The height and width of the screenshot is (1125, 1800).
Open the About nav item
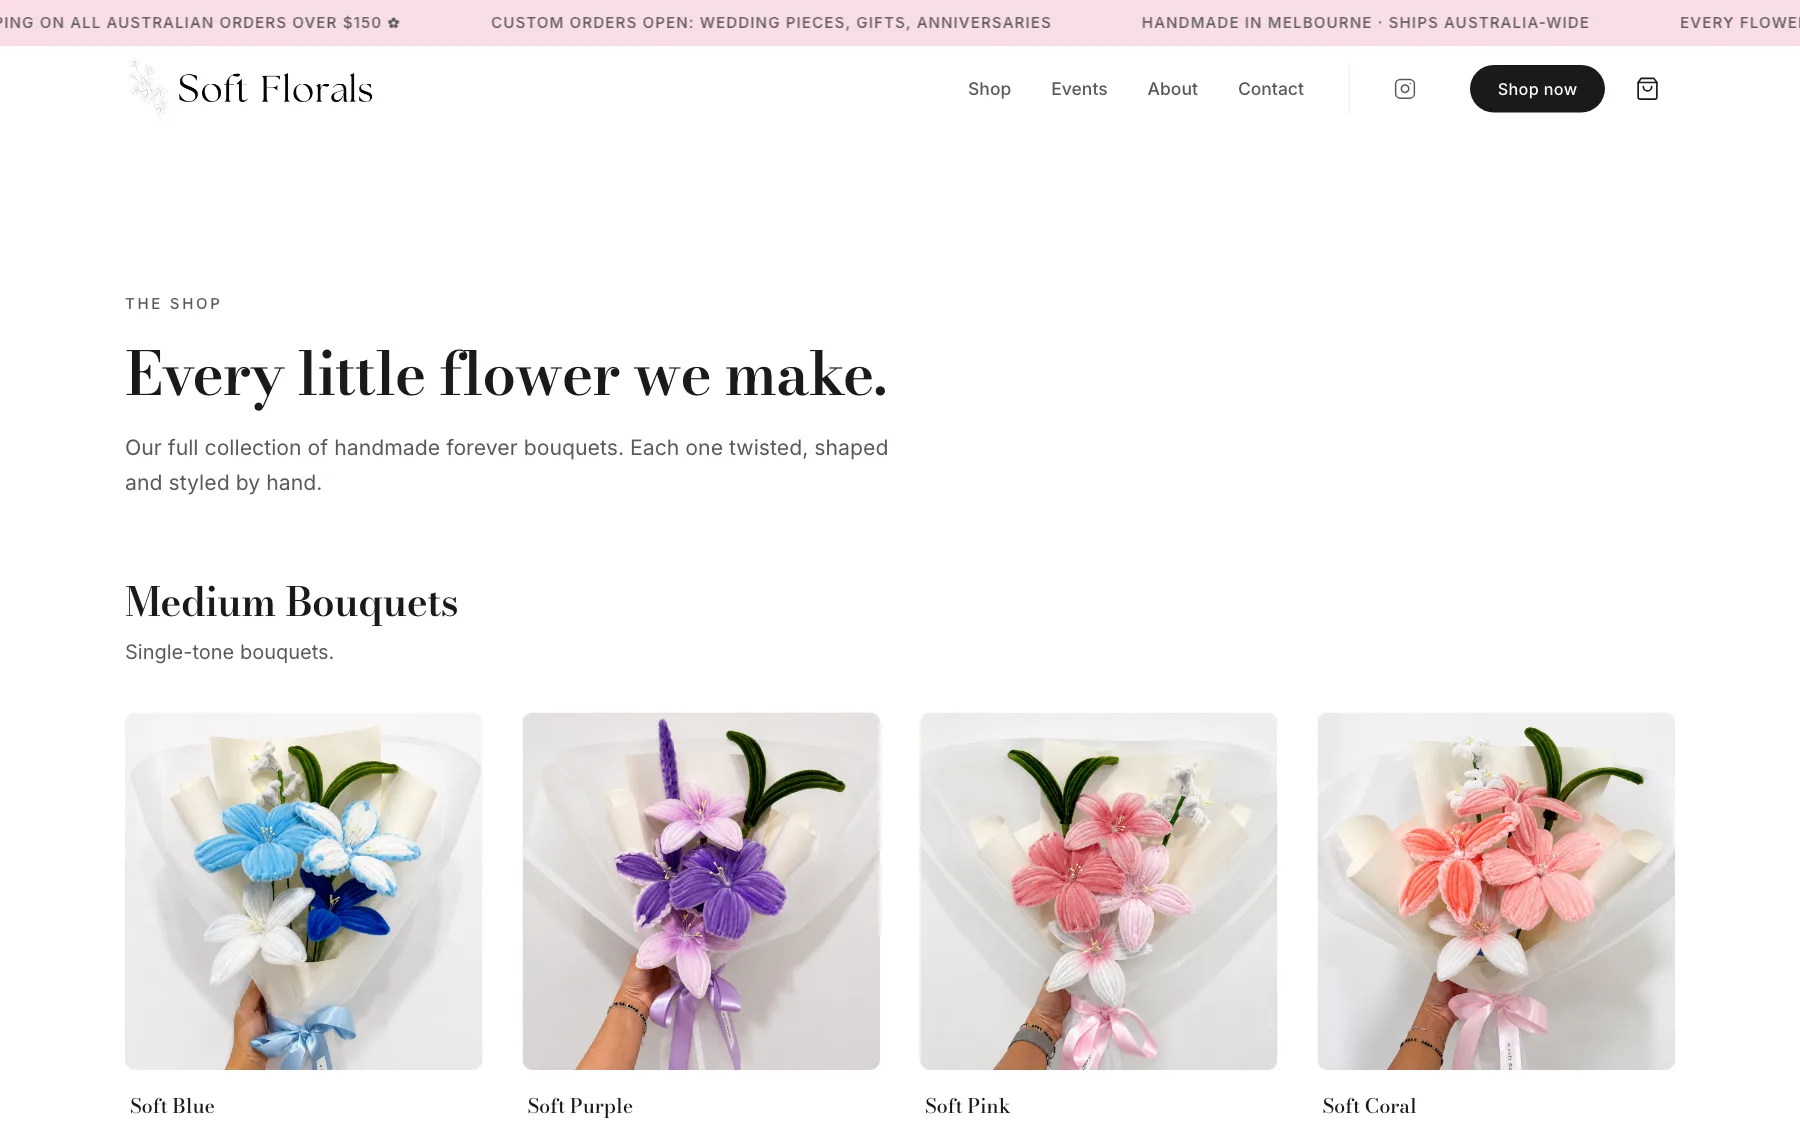1172,89
